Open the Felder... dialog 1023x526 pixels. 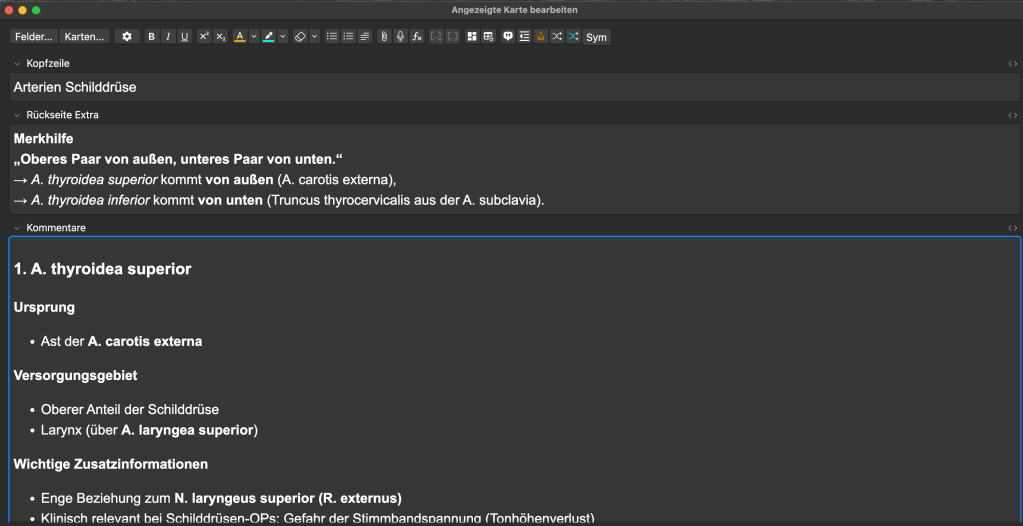pos(34,37)
